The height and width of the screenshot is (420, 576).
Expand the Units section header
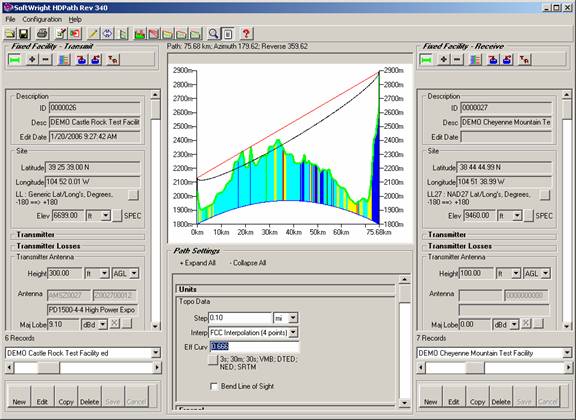point(285,289)
